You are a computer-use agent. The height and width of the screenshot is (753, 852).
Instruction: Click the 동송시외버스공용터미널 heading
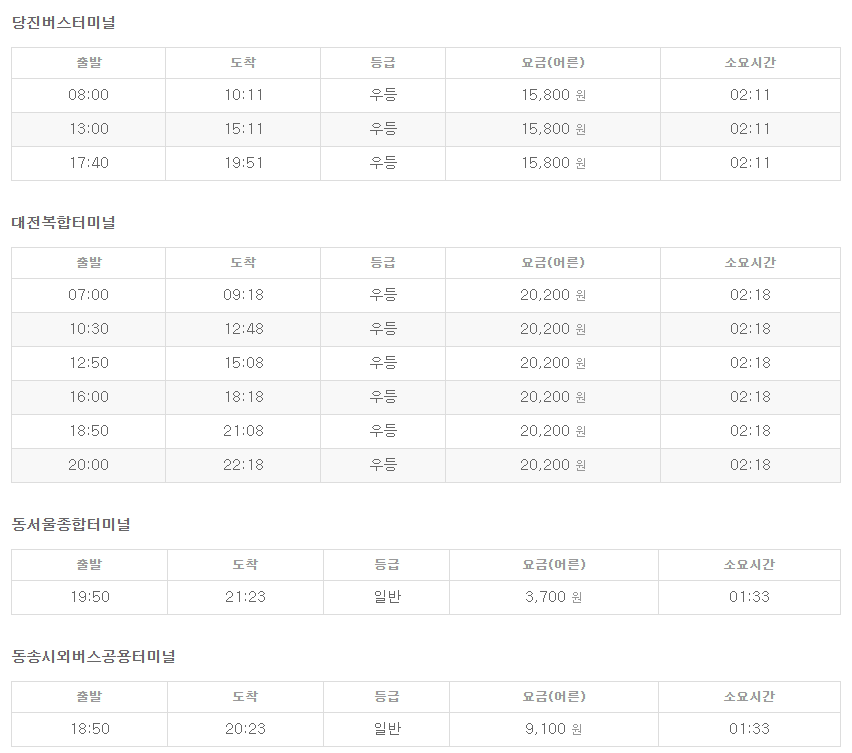pos(93,656)
